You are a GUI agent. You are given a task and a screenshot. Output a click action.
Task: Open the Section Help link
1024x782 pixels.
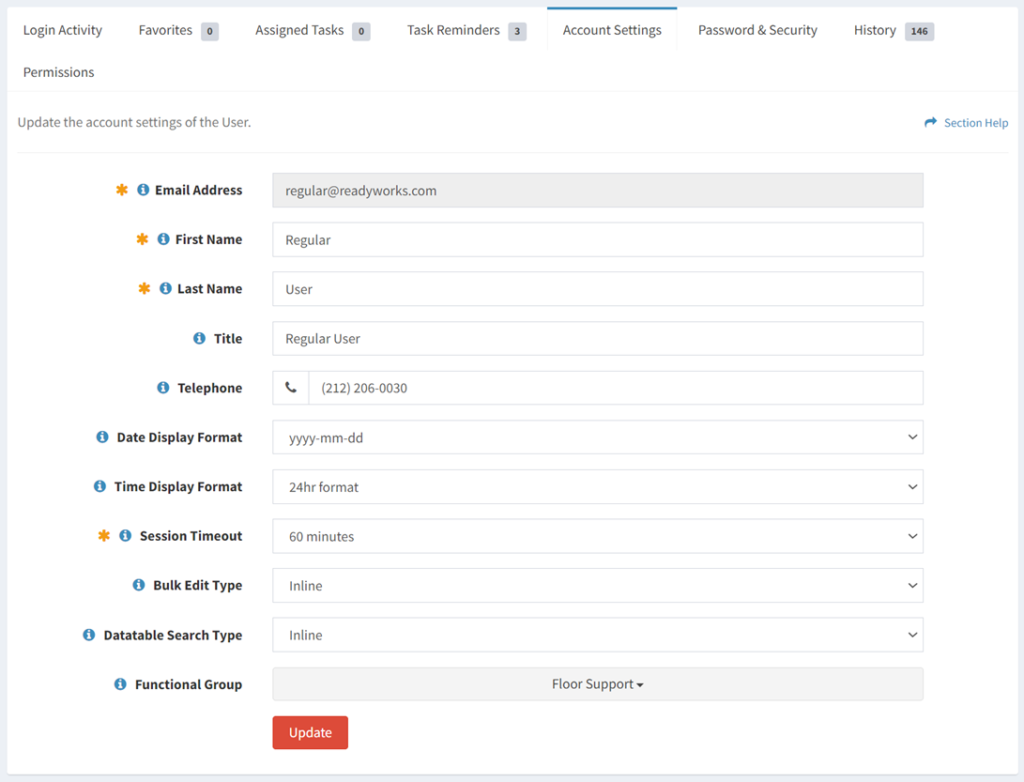click(974, 122)
